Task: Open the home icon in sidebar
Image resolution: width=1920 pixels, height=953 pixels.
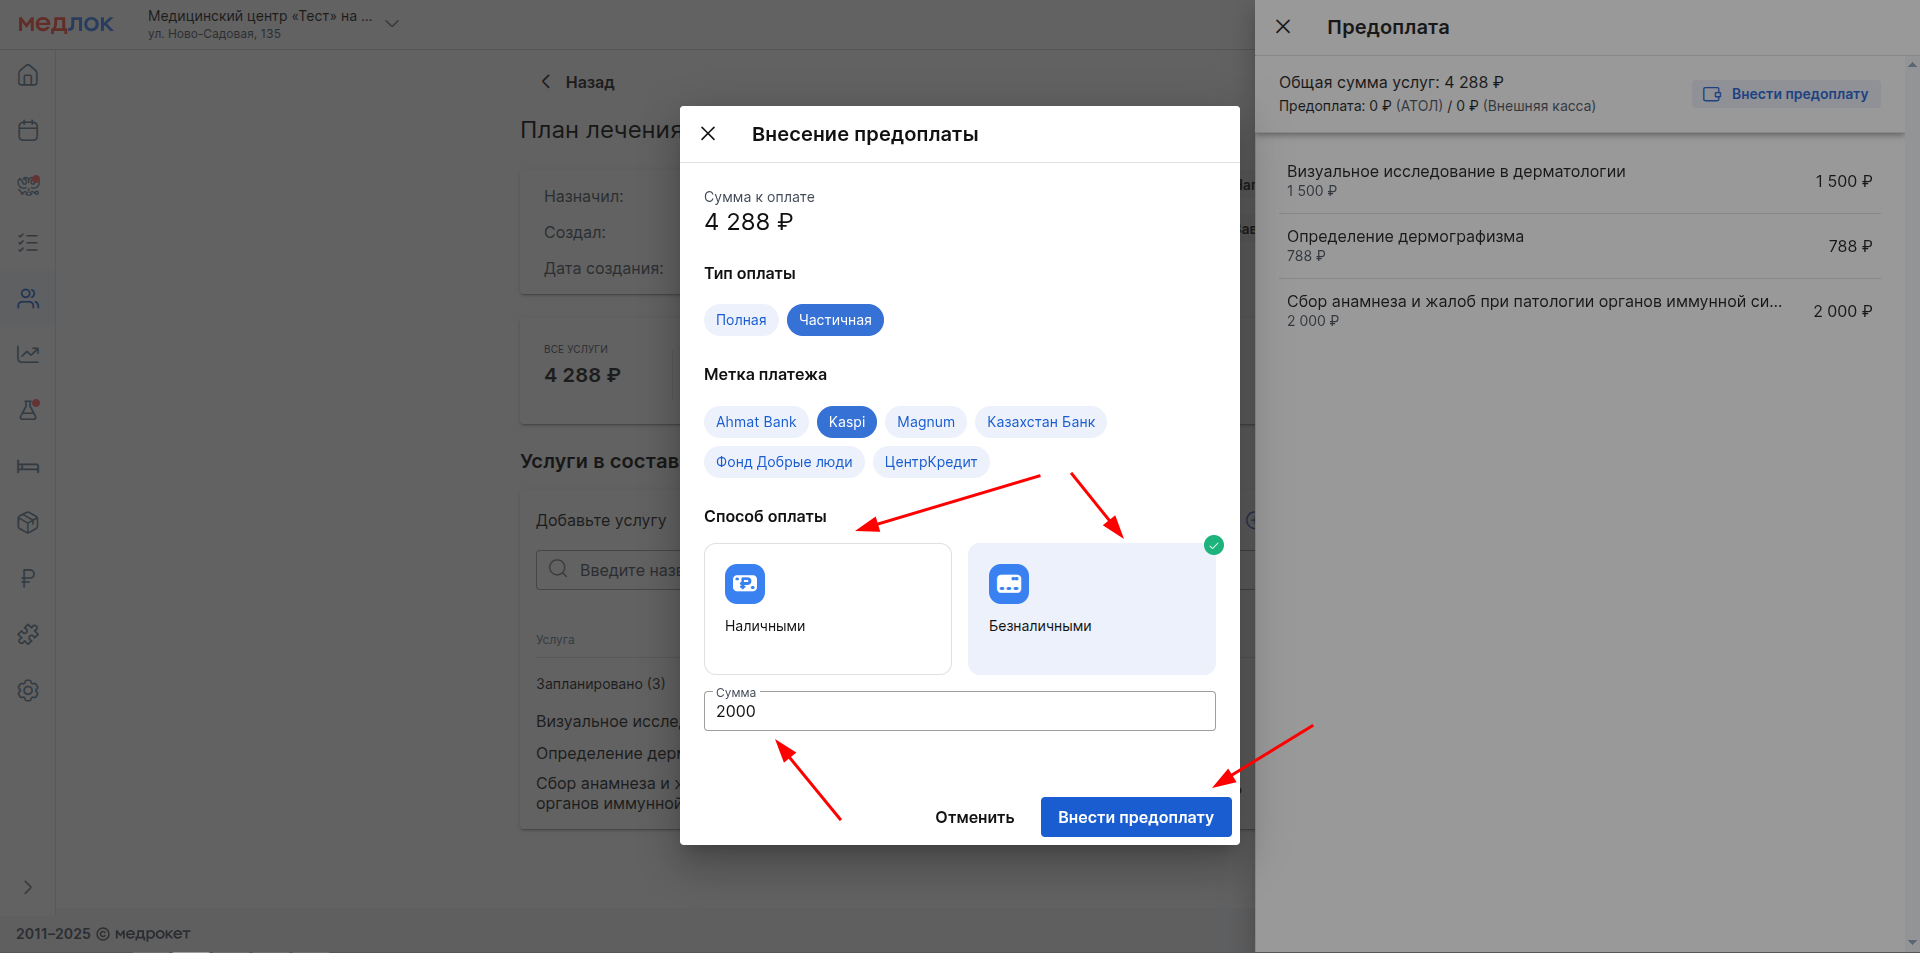Action: [28, 75]
